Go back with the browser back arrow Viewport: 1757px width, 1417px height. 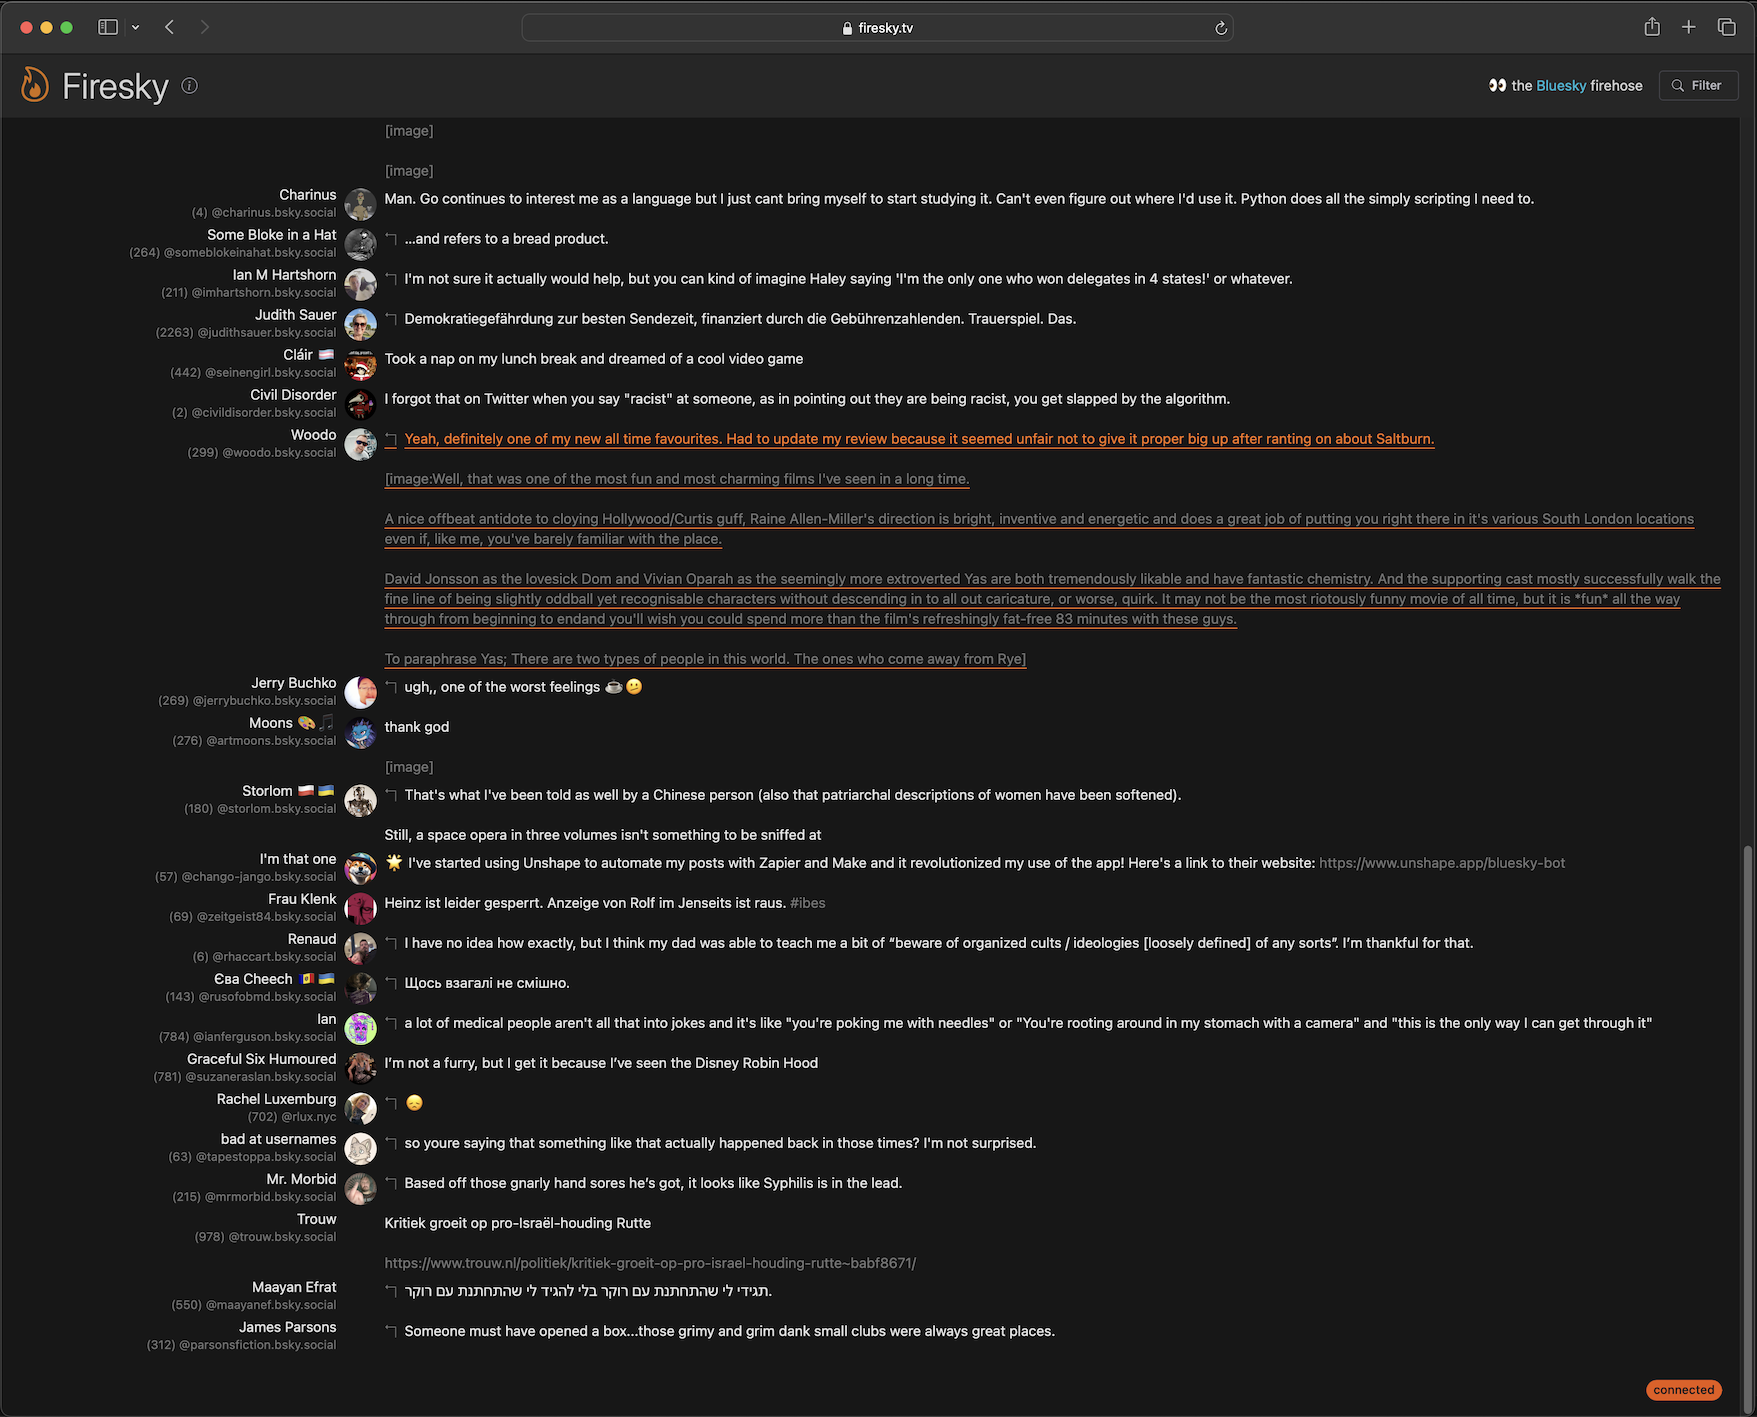[170, 27]
